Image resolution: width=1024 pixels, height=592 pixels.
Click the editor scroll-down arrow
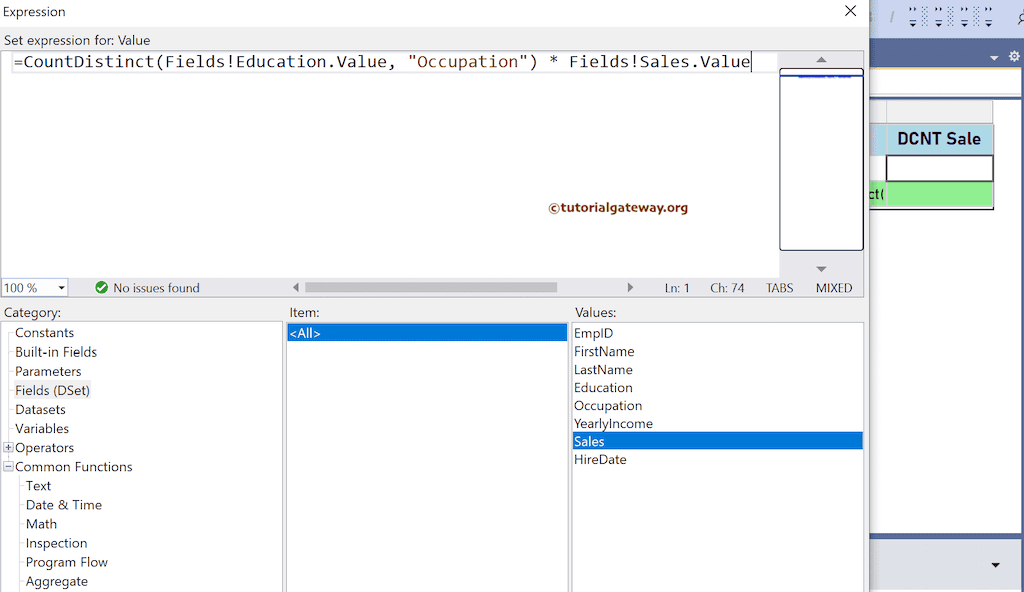(x=821, y=268)
